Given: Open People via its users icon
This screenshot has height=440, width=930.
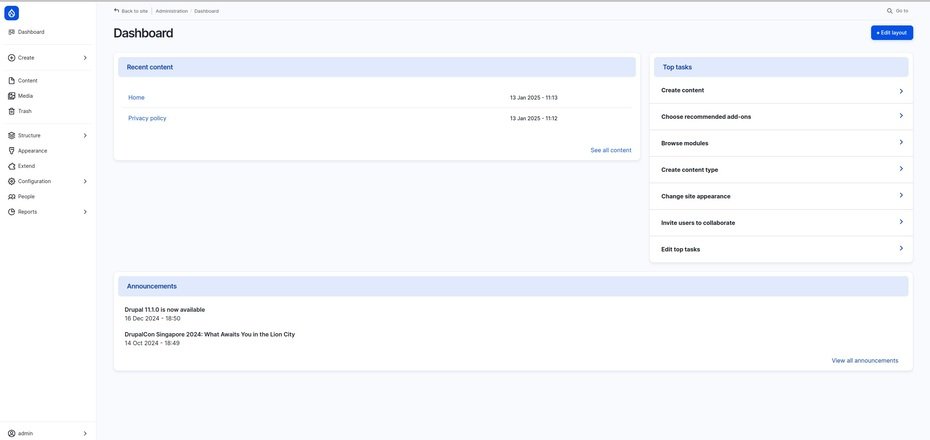Looking at the screenshot, I should pos(12,197).
